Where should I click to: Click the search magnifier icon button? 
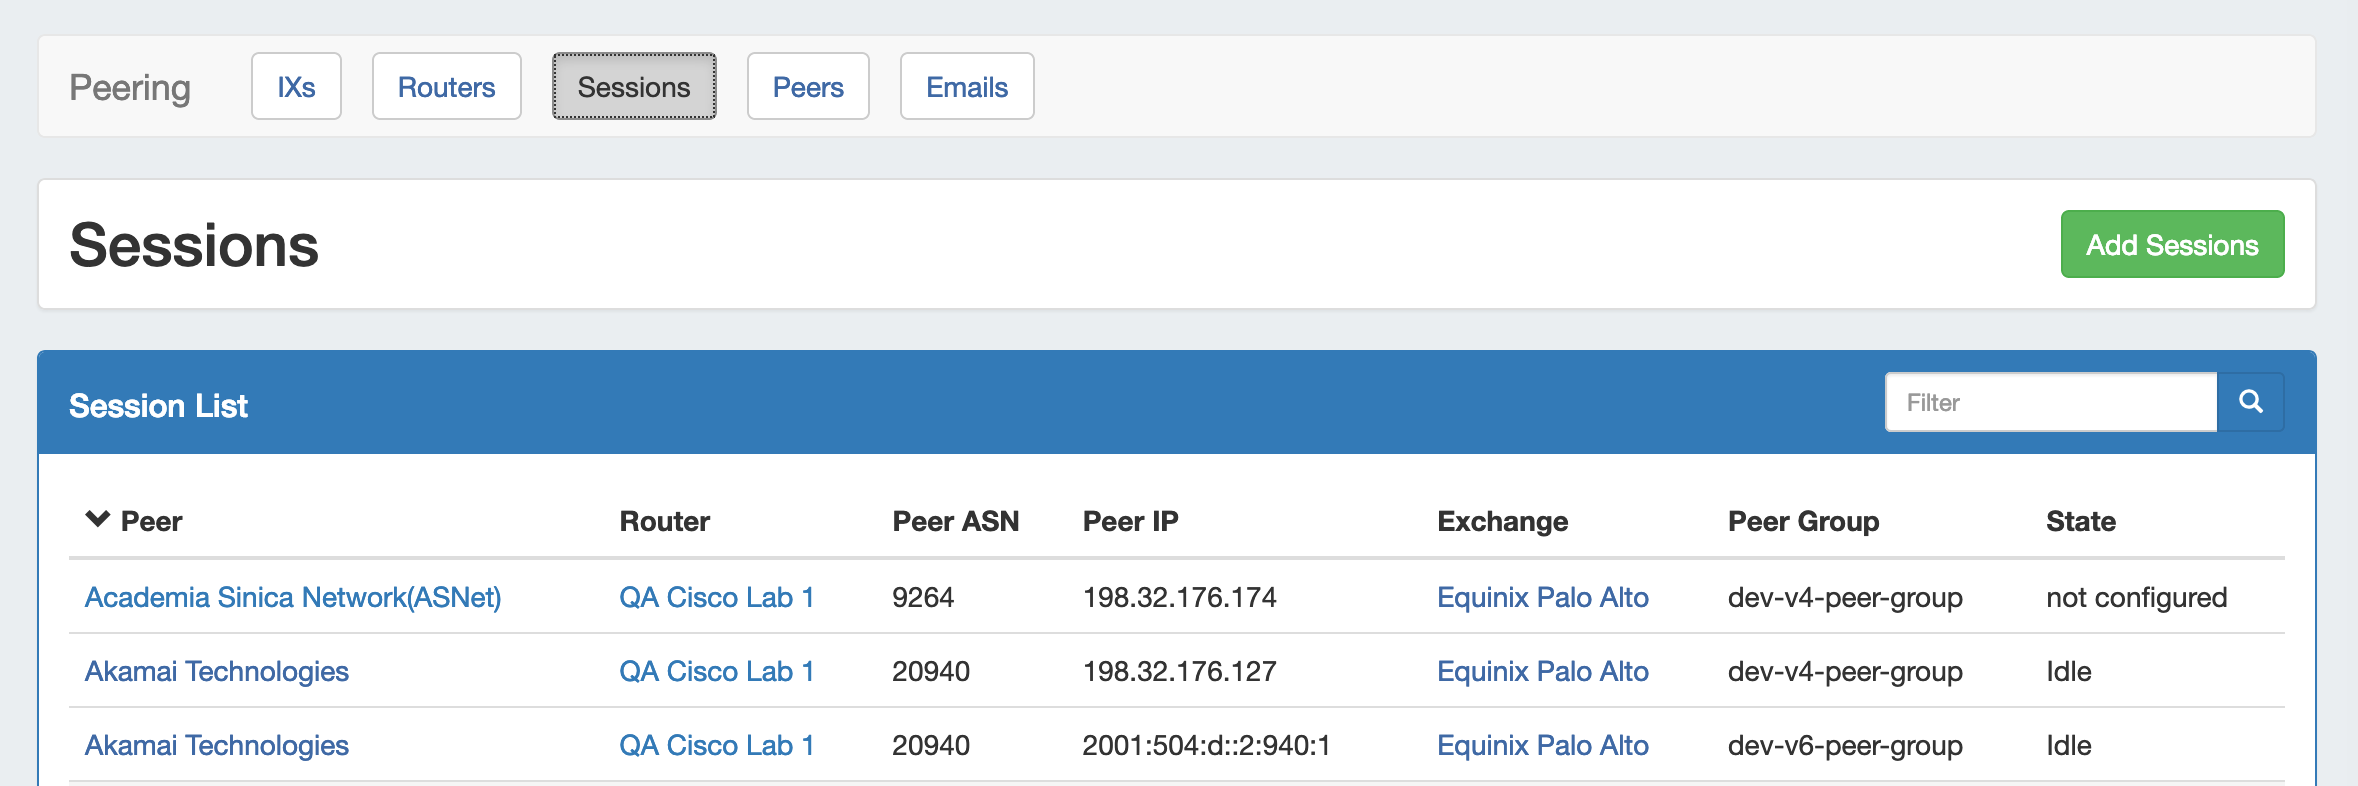[x=2250, y=402]
